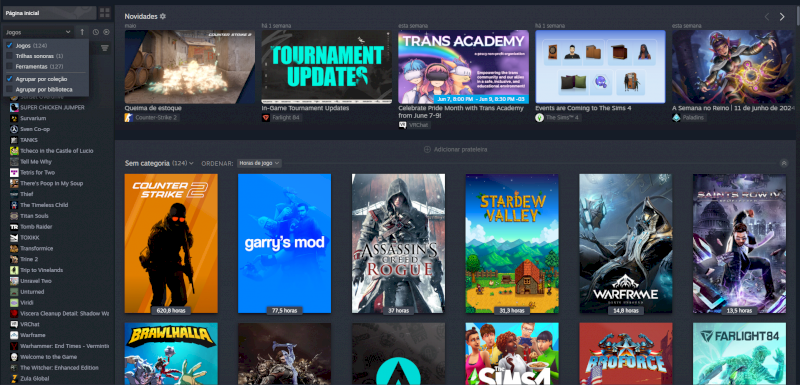The width and height of the screenshot is (800, 385).
Task: Uncheck the Jogos (124) checkbox
Action: tap(9, 46)
